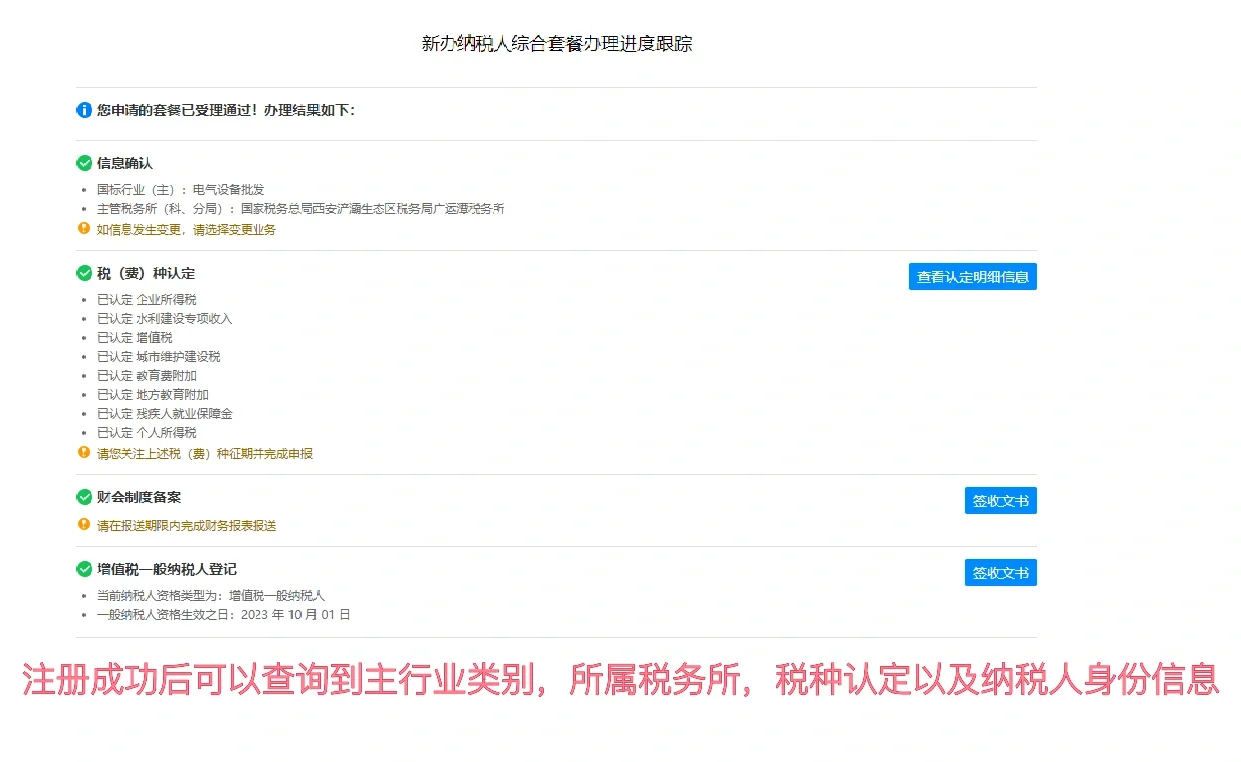Click the green checkmark beside 信息确认

point(84,163)
